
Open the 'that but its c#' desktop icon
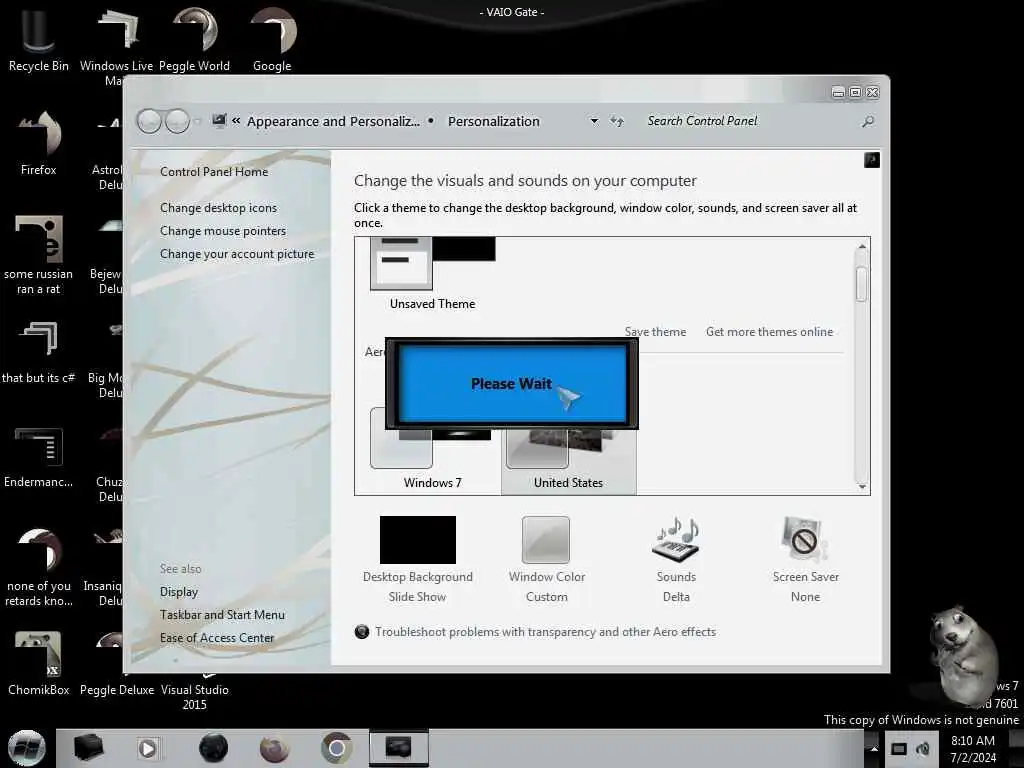coord(38,353)
